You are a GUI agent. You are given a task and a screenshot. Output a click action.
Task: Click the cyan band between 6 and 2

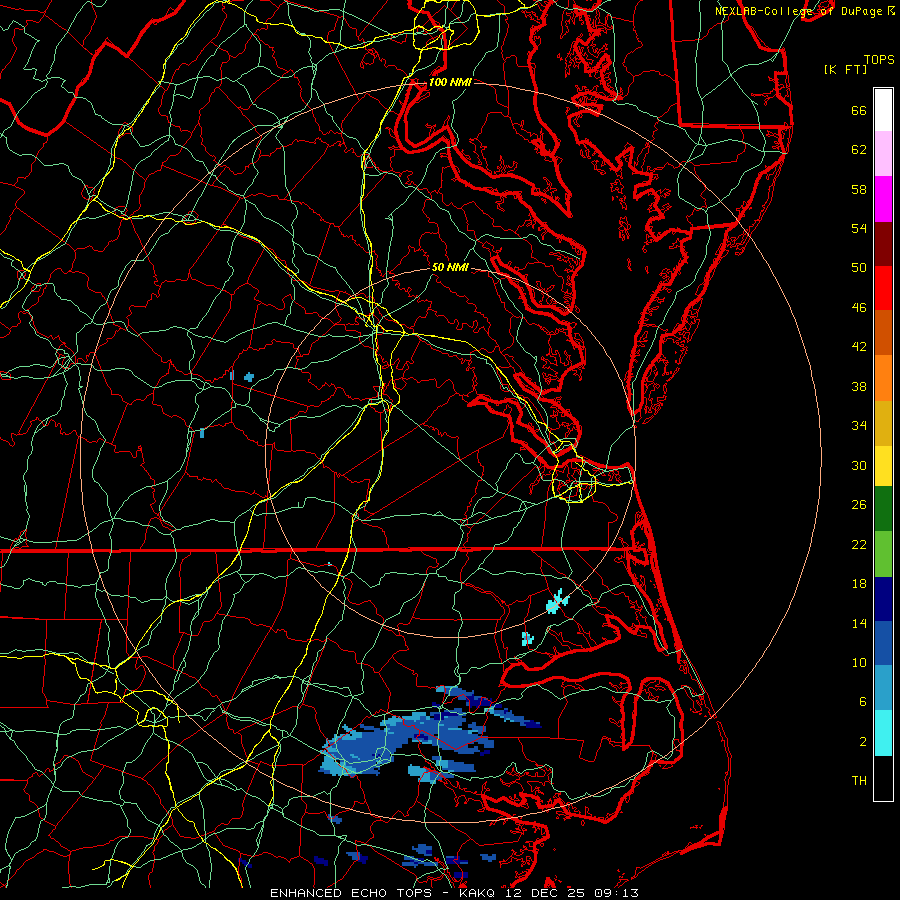point(883,733)
